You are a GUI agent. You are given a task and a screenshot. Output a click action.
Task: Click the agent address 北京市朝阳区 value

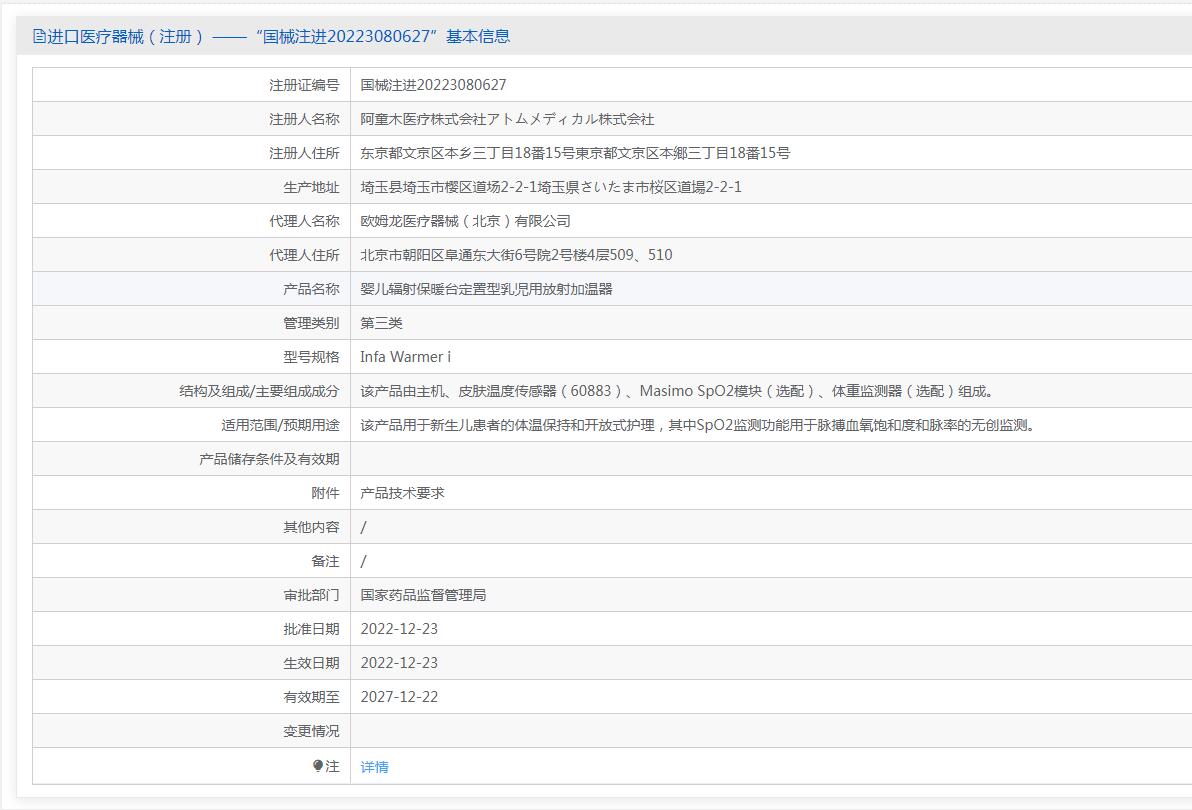[x=516, y=255]
